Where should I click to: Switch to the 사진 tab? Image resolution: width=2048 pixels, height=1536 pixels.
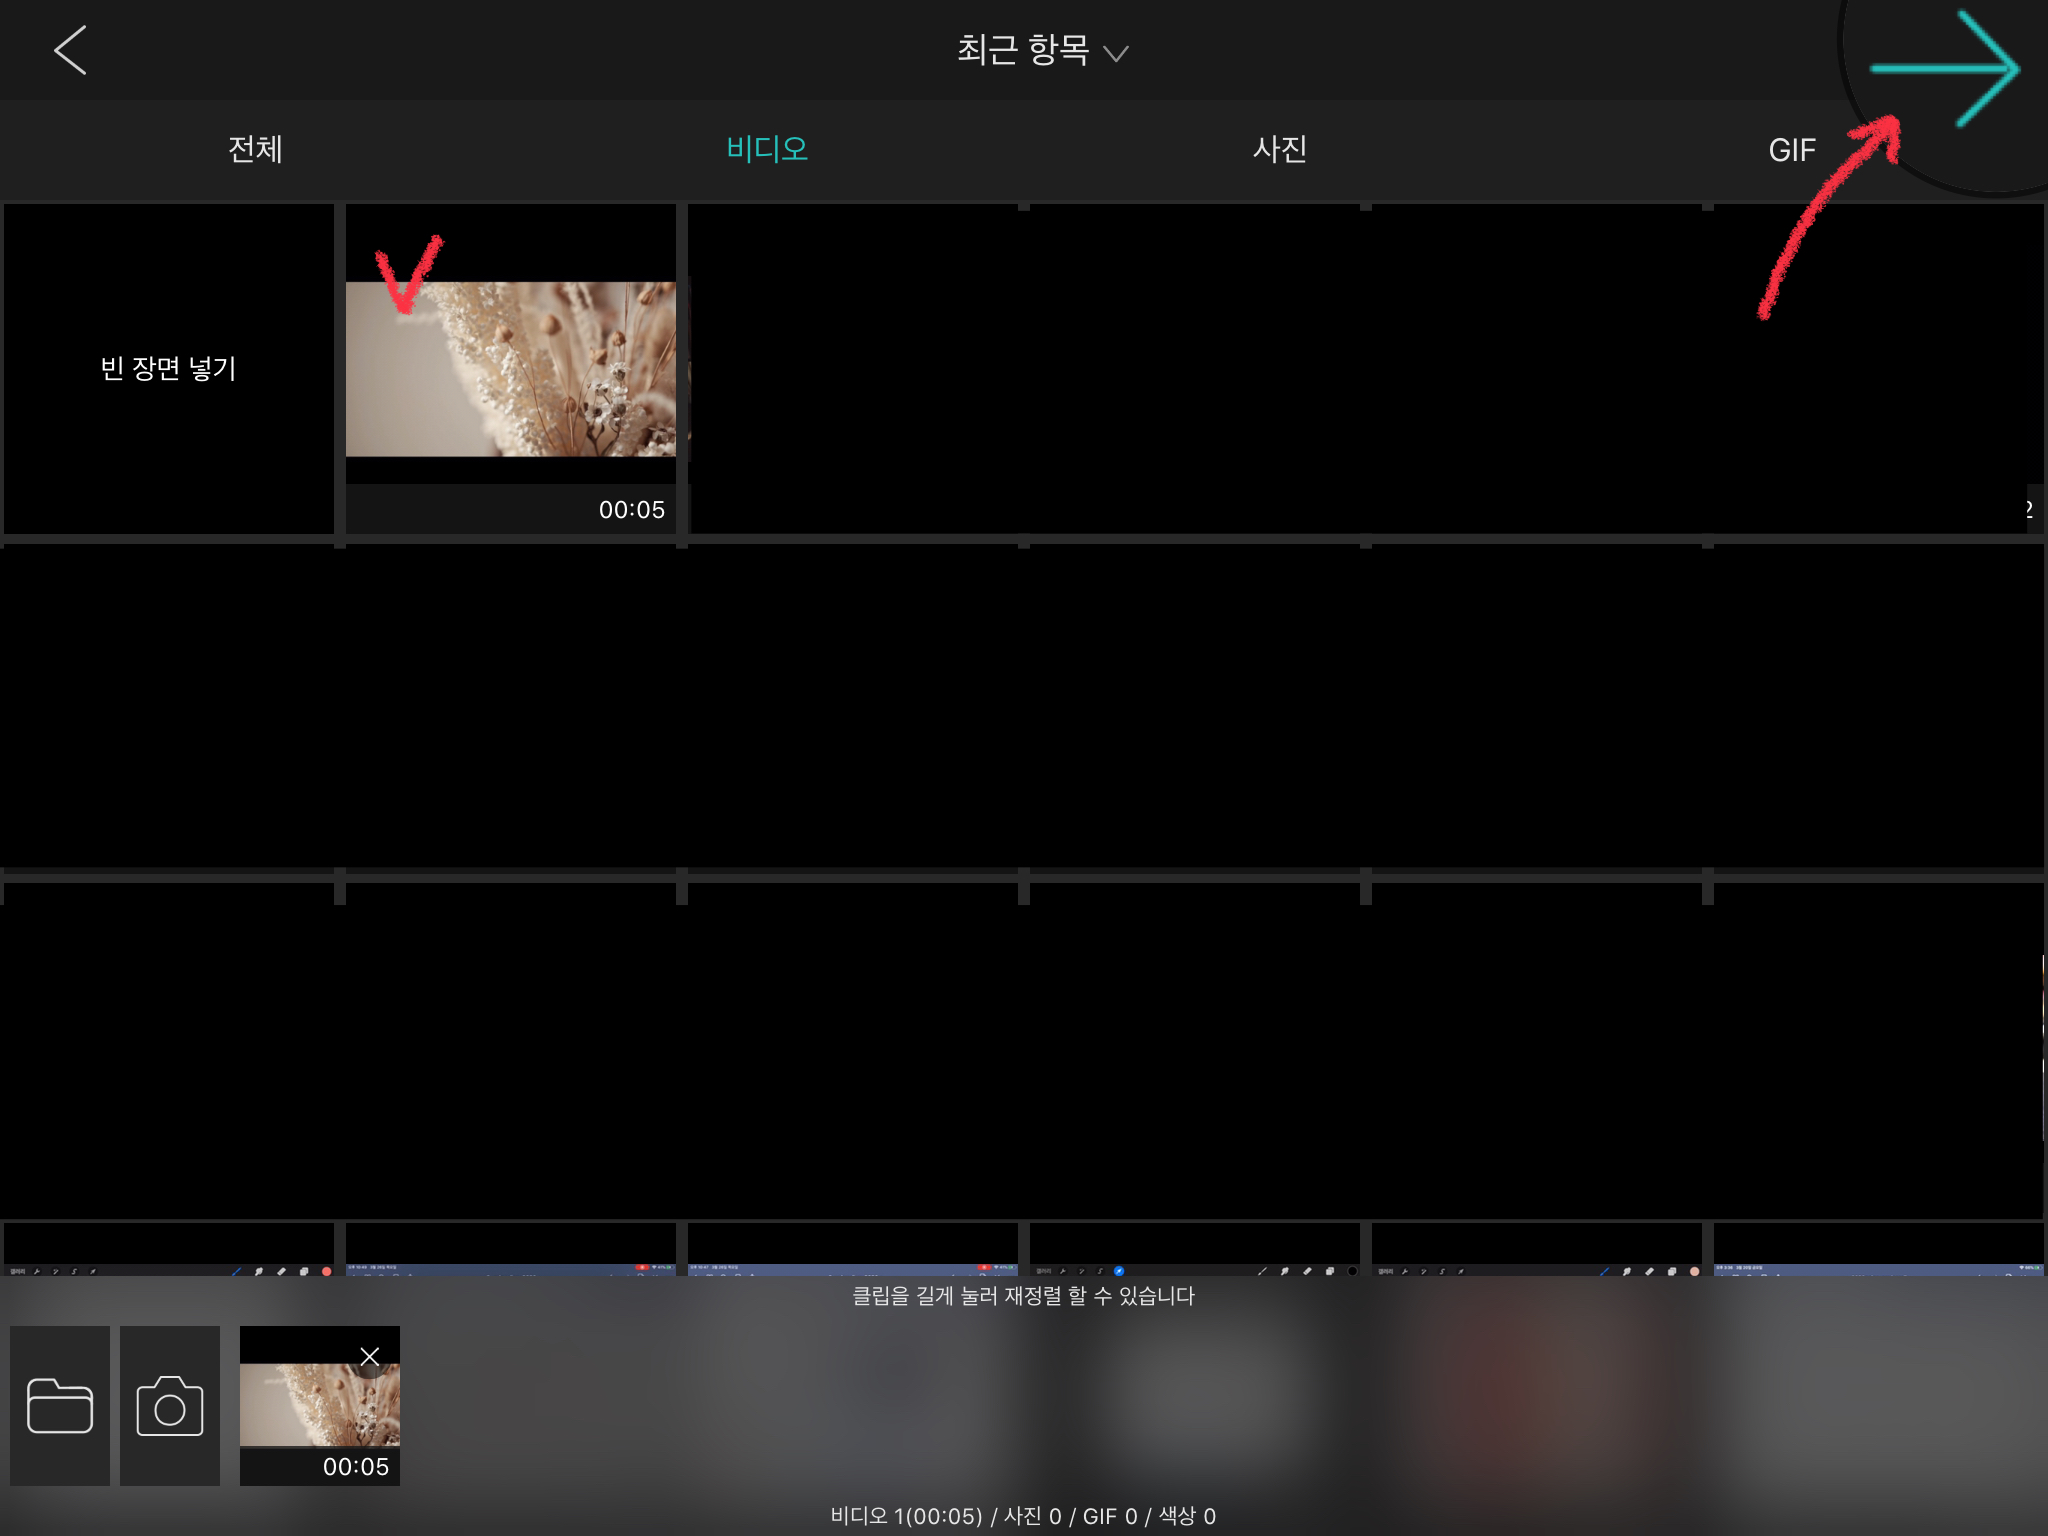point(1280,149)
